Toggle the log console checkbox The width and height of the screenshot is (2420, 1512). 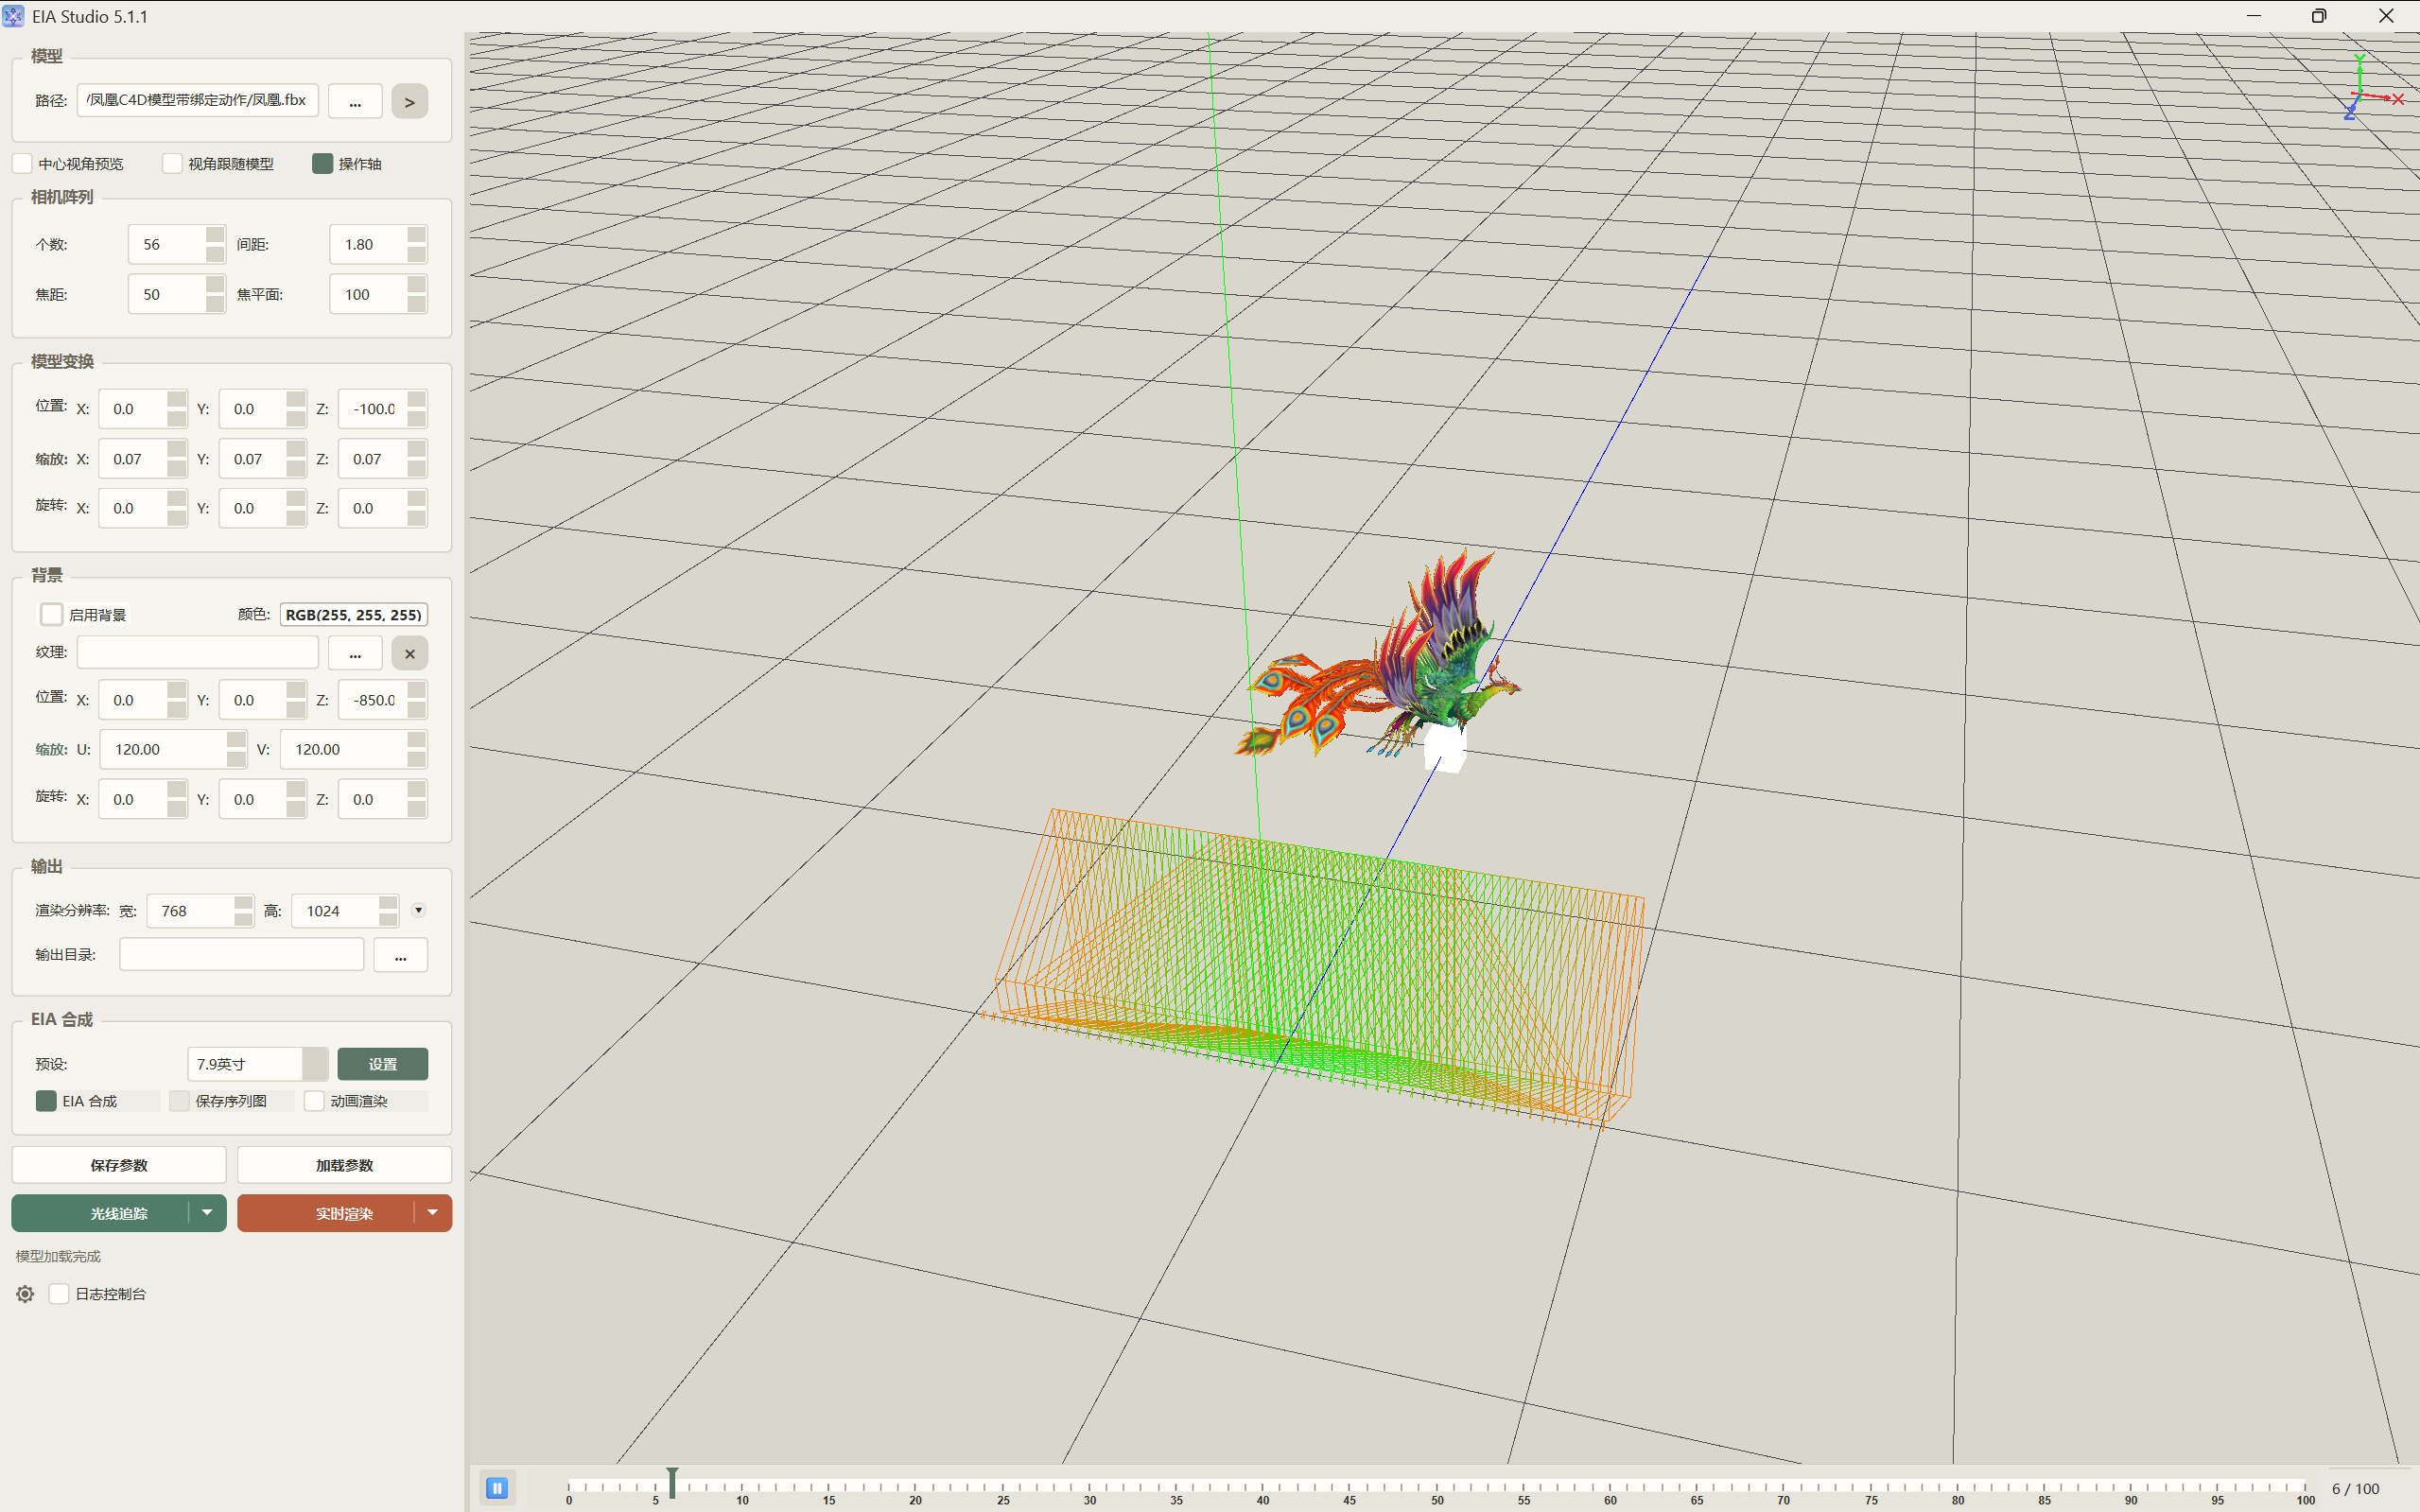pos(59,1294)
